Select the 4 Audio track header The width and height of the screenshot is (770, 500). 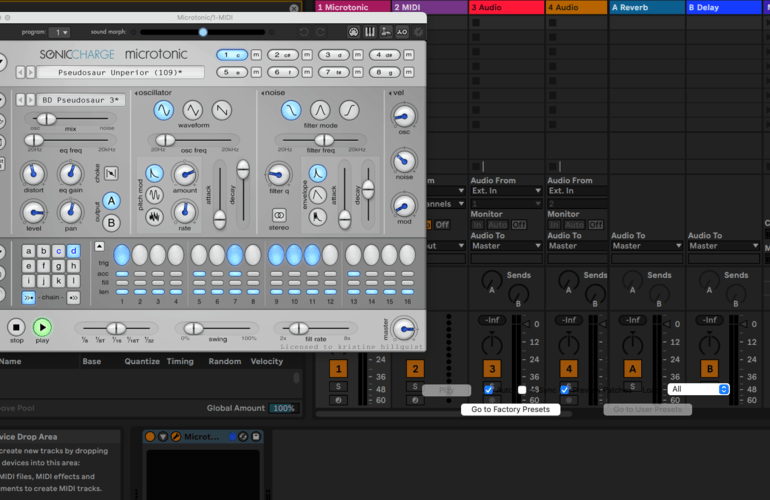577,7
